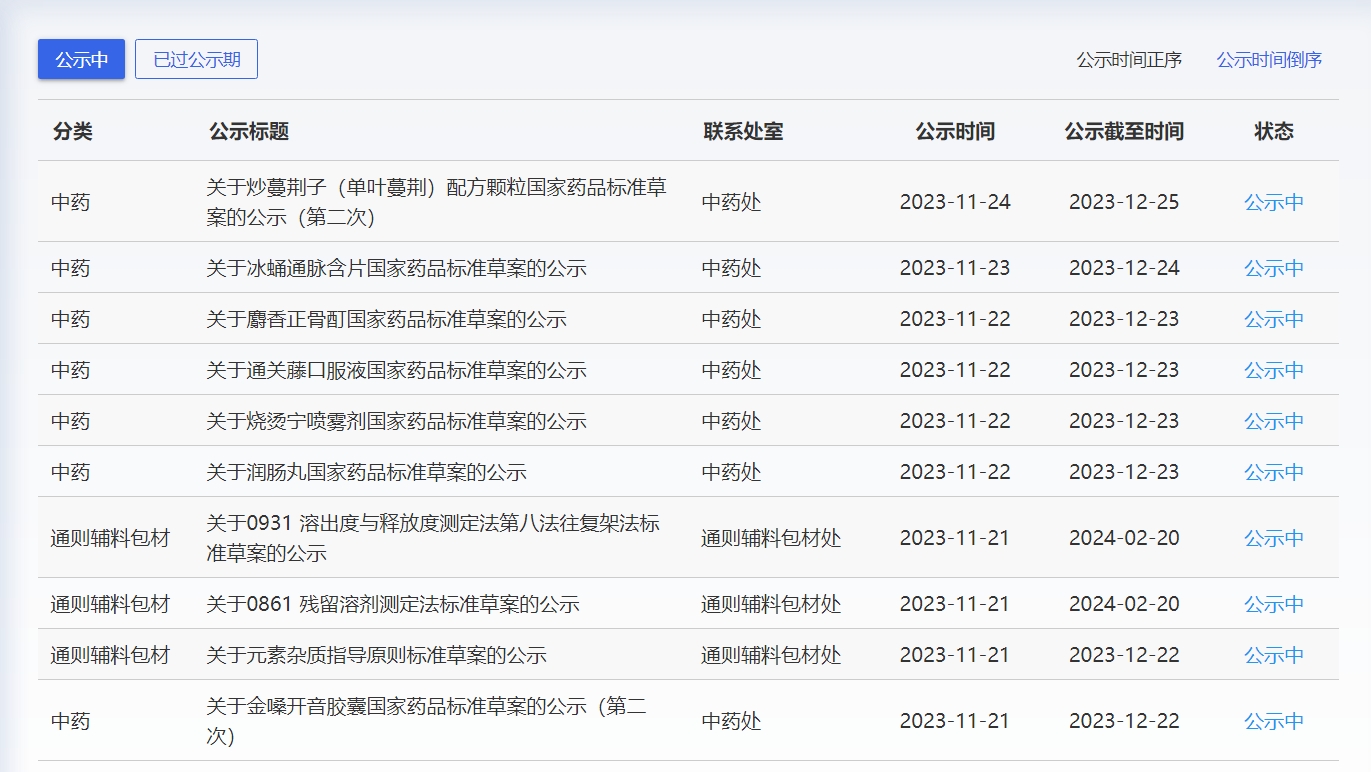Click 公示中 status in 0861 残留溶剂 row

1273,604
